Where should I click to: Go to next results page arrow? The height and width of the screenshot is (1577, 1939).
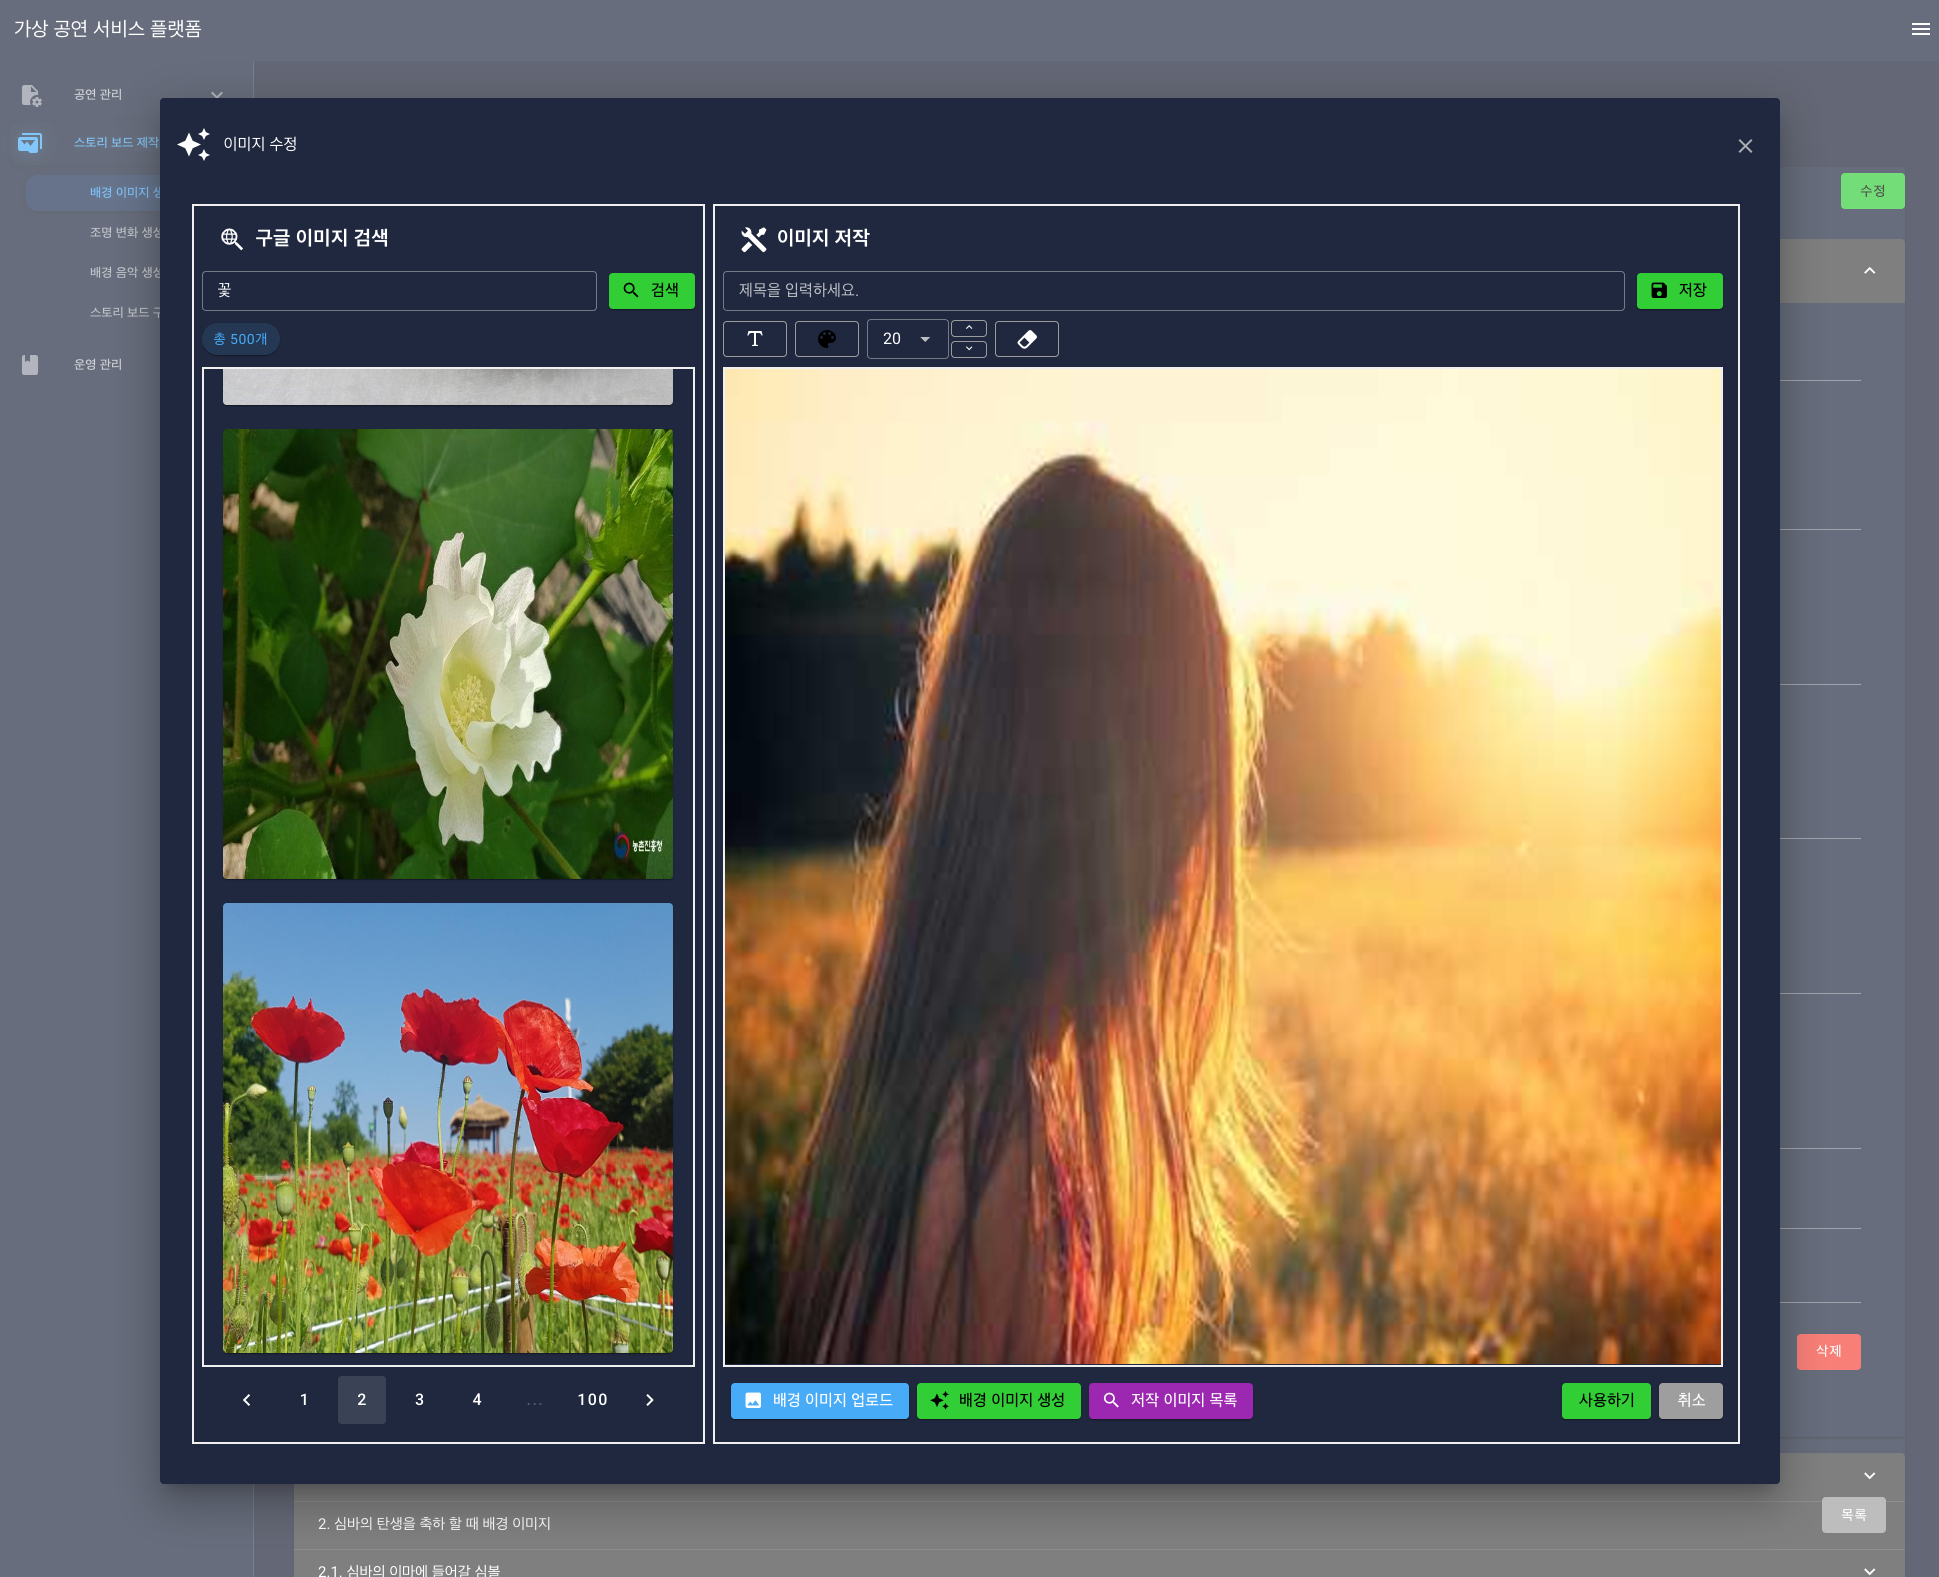pos(650,1400)
